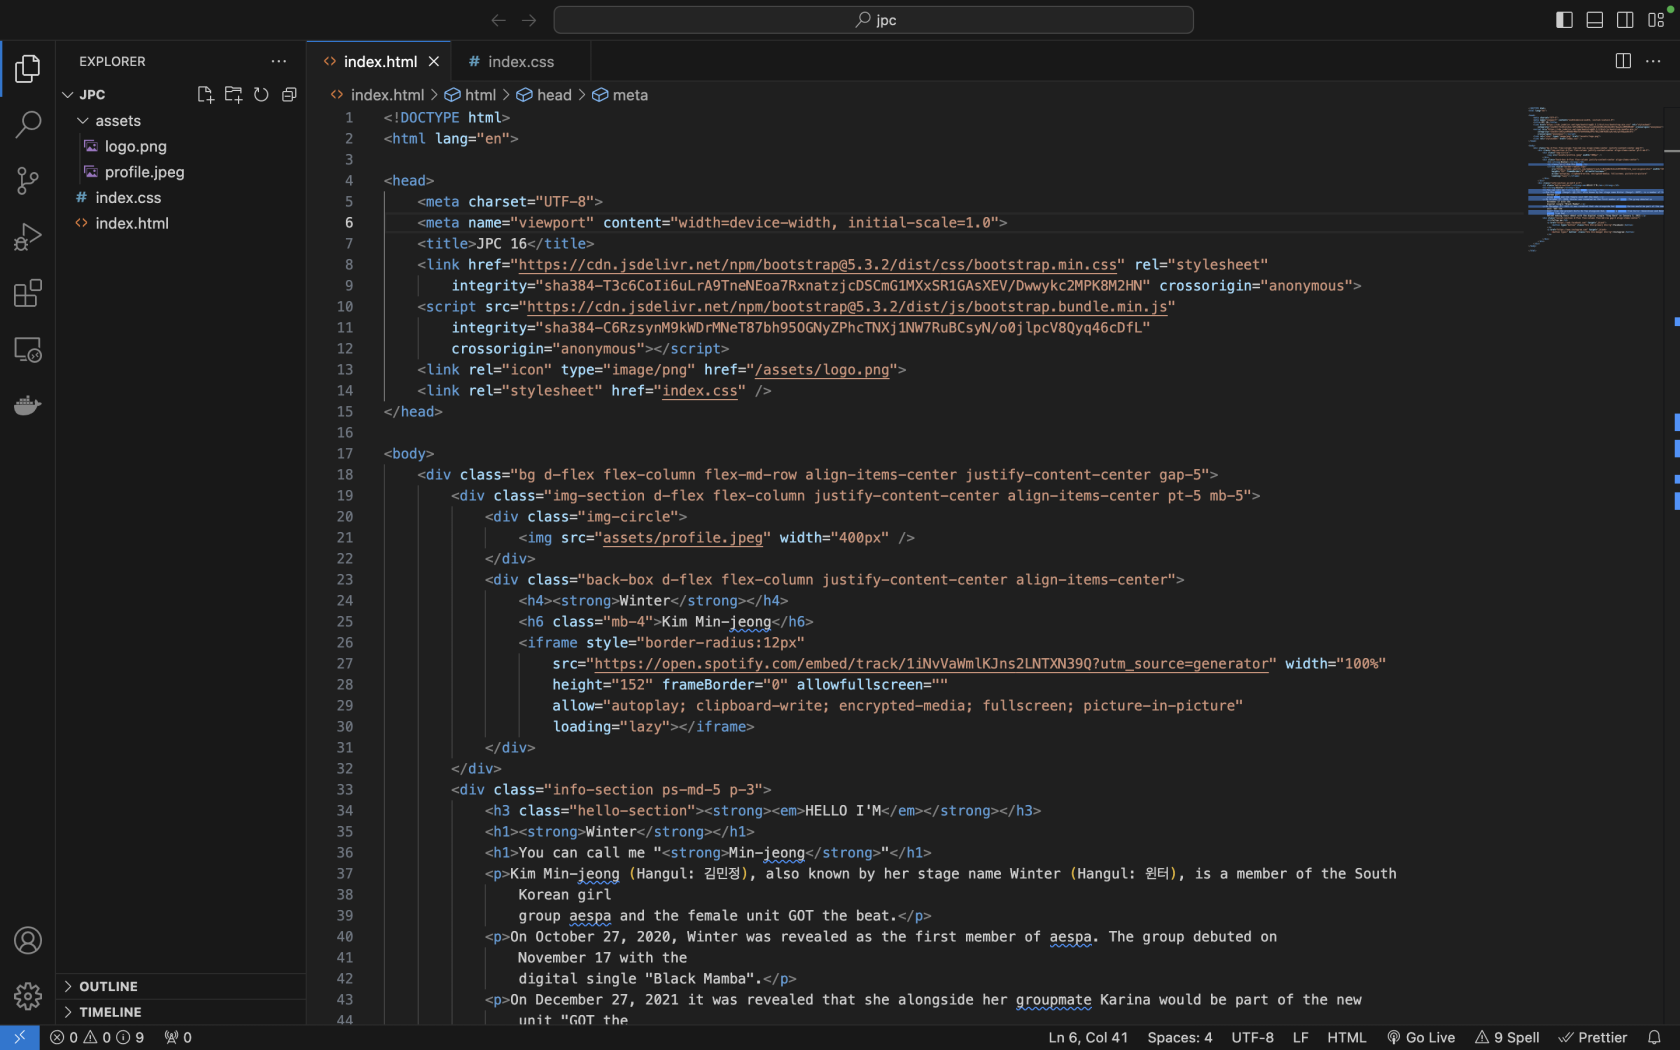Click the jpc command center search box
The width and height of the screenshot is (1680, 1050).
[x=873, y=20]
